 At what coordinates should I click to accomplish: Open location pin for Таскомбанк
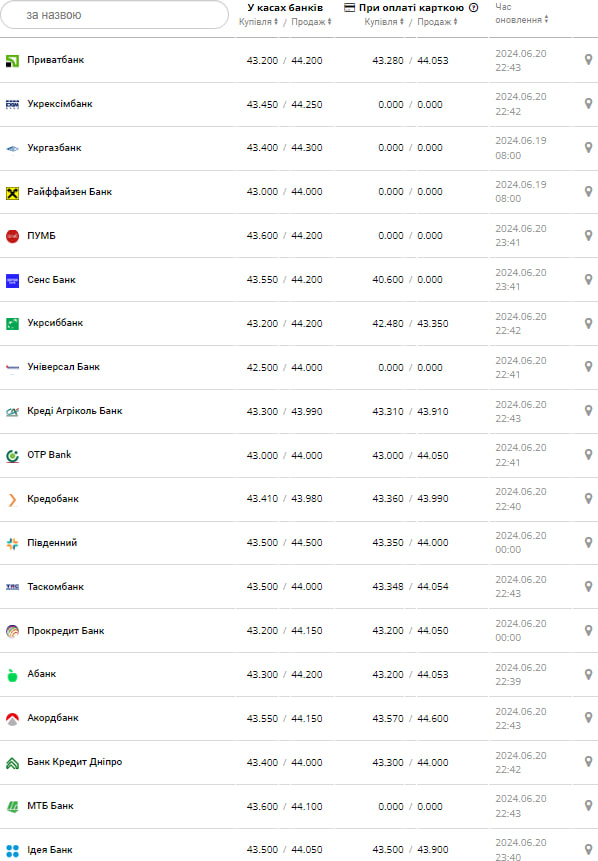(588, 586)
